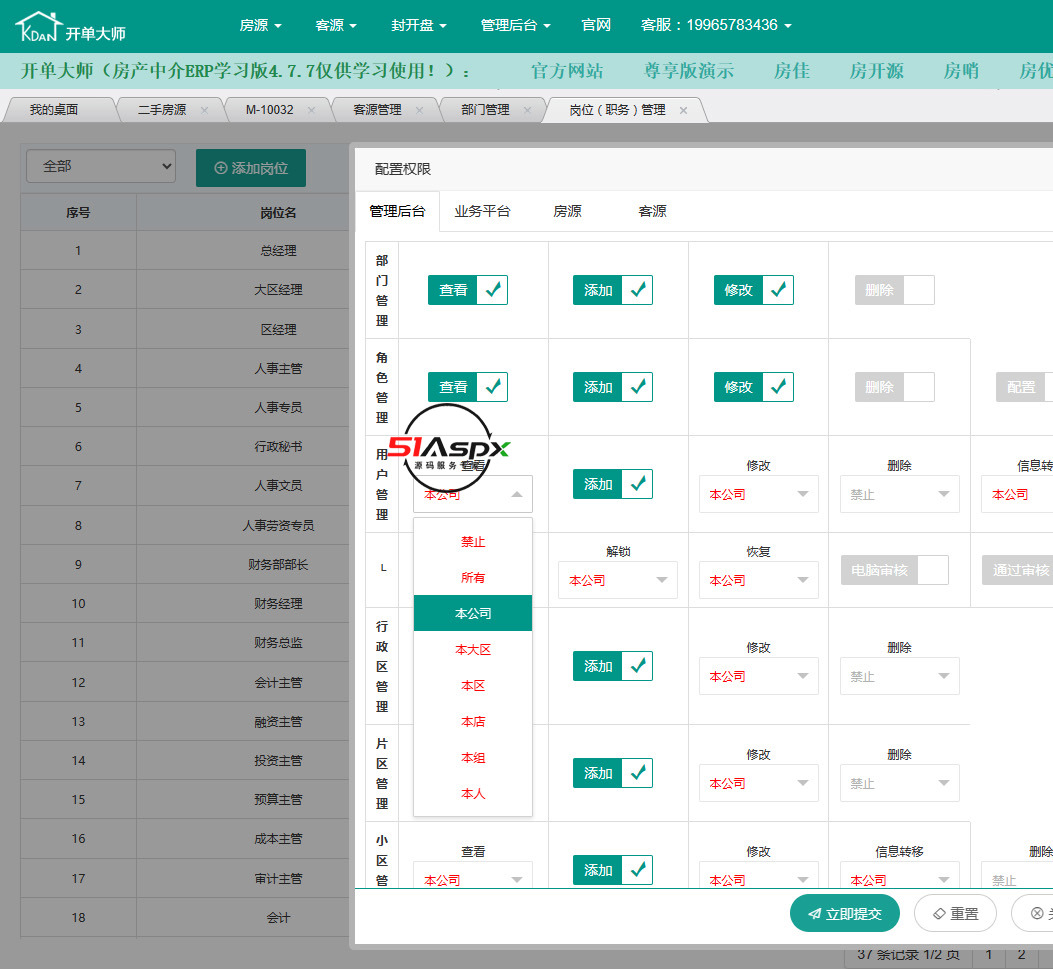Toggle 查看 permission for 部门管理
This screenshot has height=969, width=1053.
click(x=468, y=290)
